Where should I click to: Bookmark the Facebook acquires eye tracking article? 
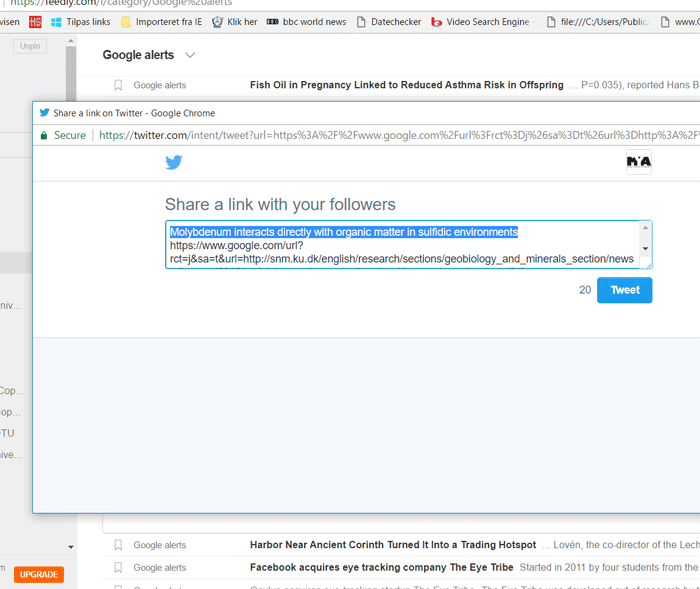(x=118, y=568)
